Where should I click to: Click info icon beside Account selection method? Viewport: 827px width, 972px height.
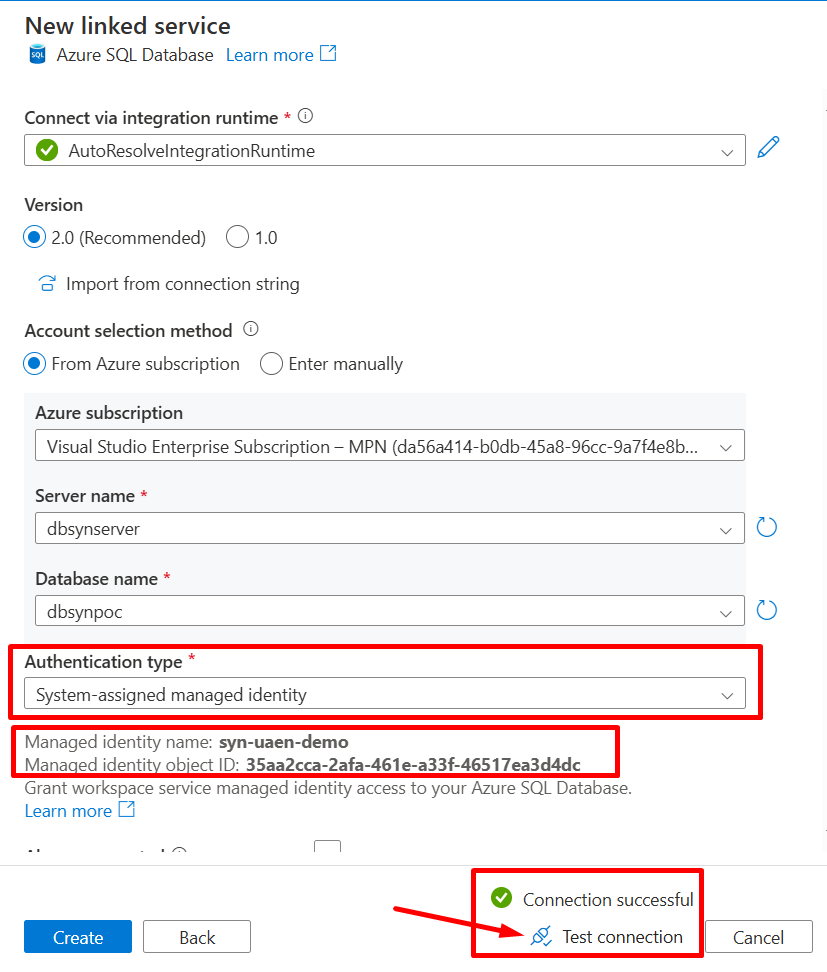click(x=251, y=329)
